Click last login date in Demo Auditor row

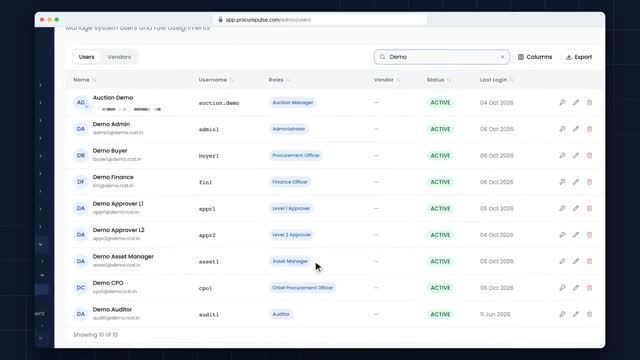tap(495, 314)
